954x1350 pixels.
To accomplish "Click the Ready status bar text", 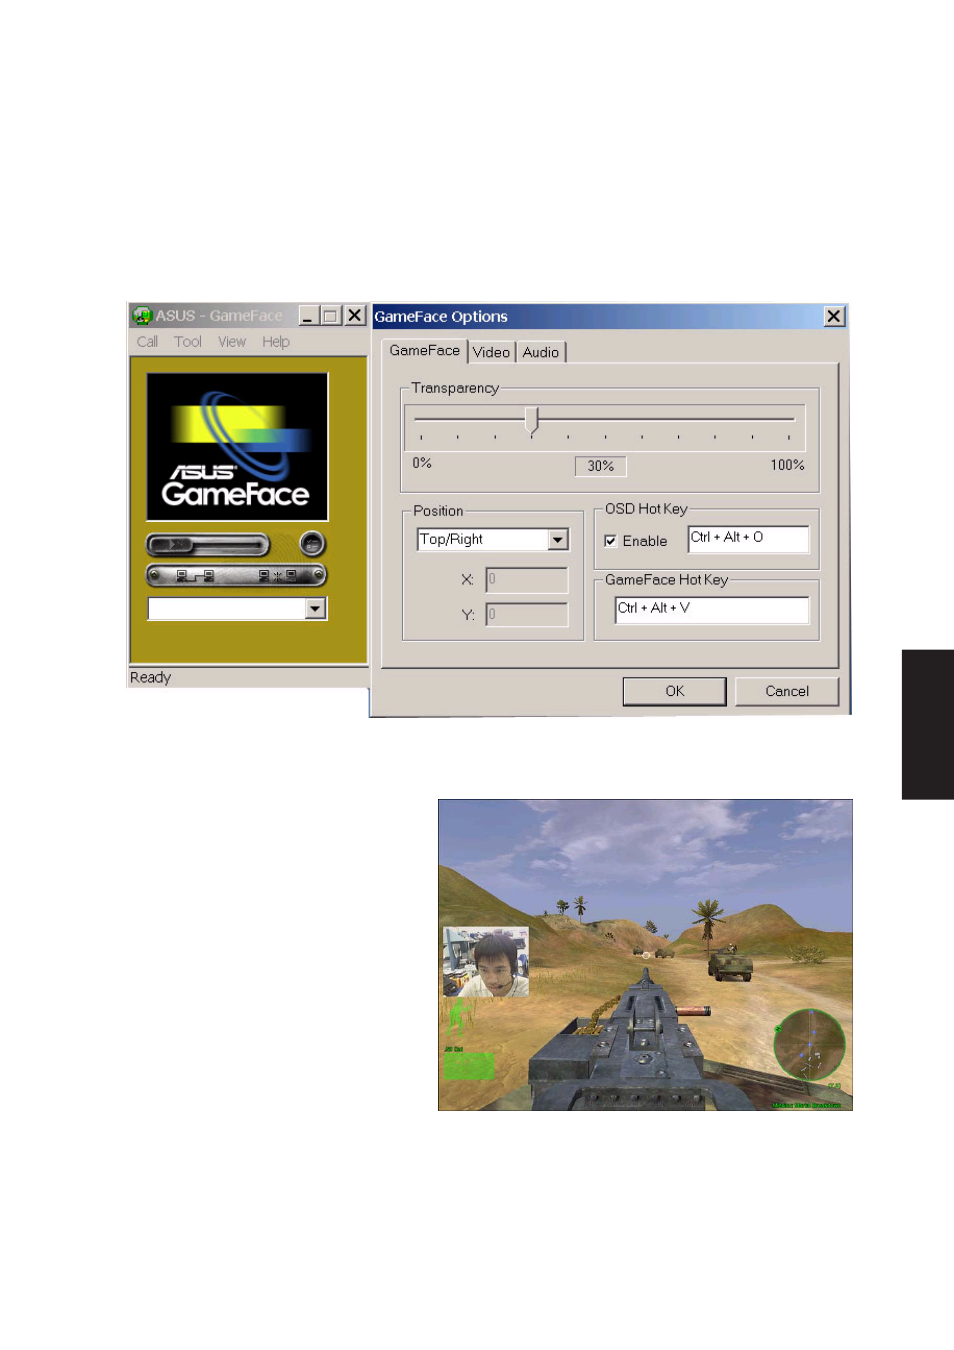I will [151, 678].
